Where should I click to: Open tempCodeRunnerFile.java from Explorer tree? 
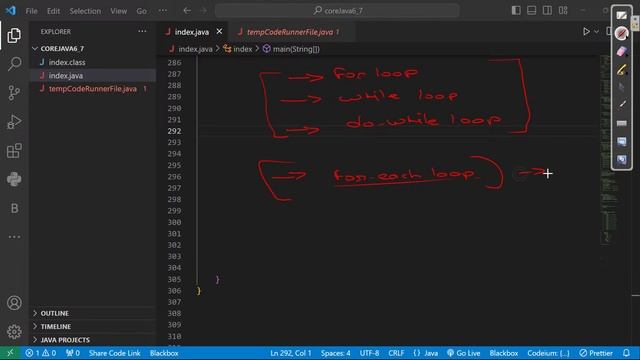coord(92,89)
